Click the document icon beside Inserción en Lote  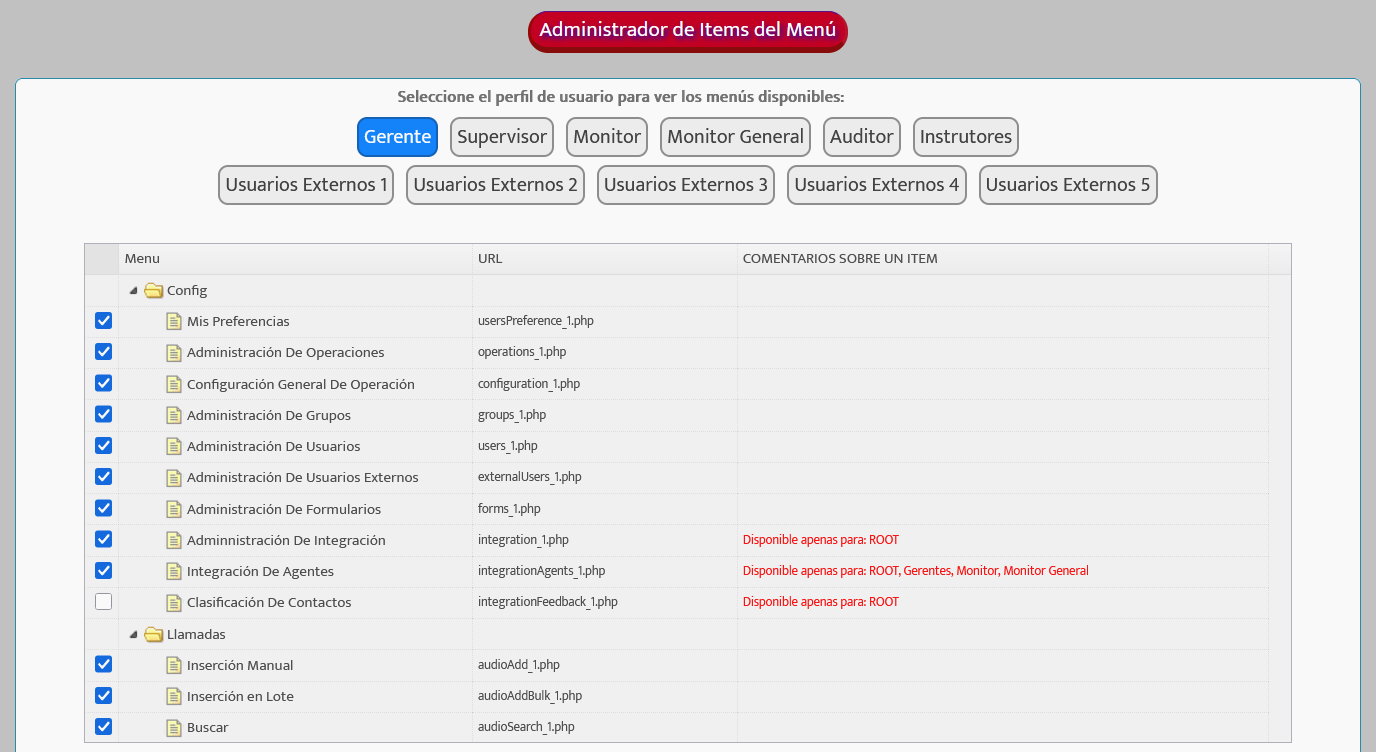[174, 697]
